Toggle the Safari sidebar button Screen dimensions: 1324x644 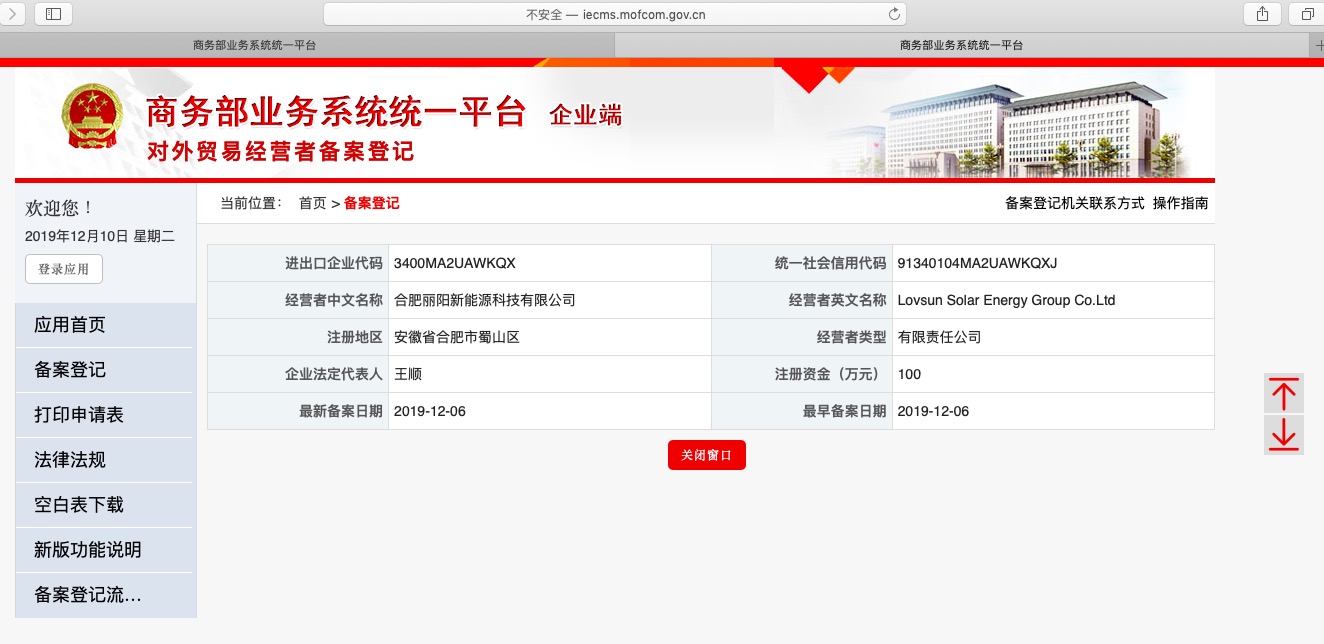pos(53,14)
